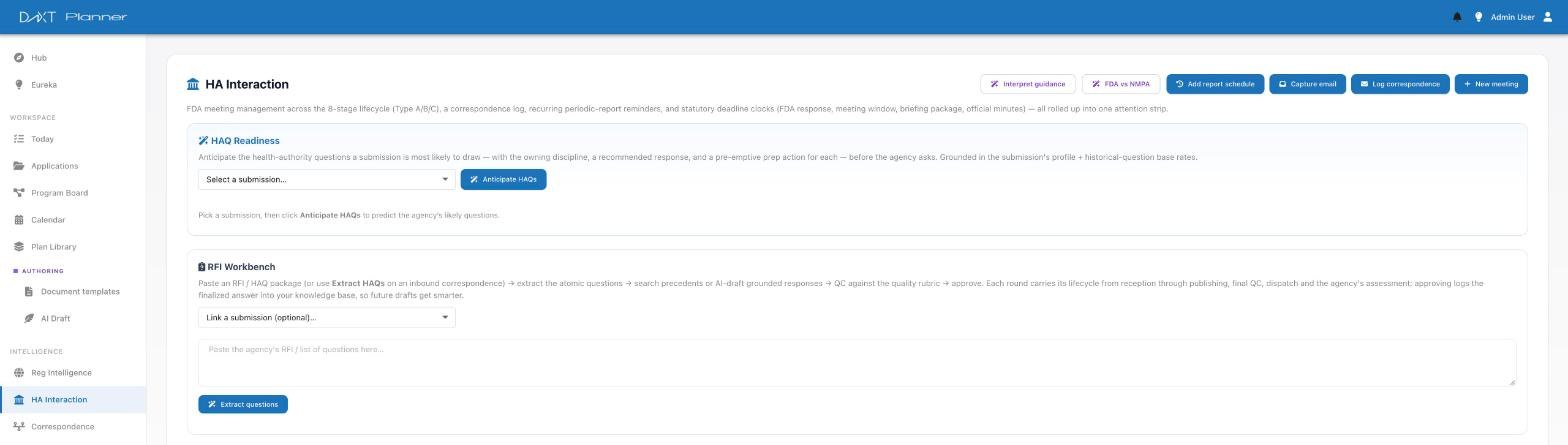The image size is (1568, 445).
Task: Click the HA Interaction building icon in sidebar
Action: coord(19,400)
